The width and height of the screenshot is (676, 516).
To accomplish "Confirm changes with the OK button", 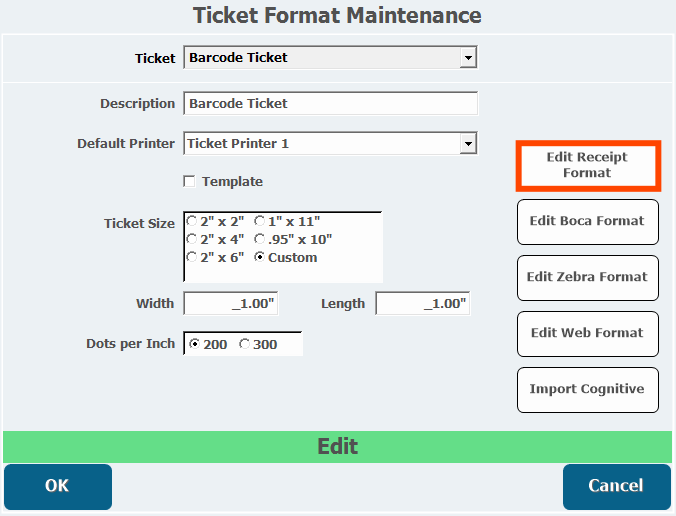I will tap(58, 486).
